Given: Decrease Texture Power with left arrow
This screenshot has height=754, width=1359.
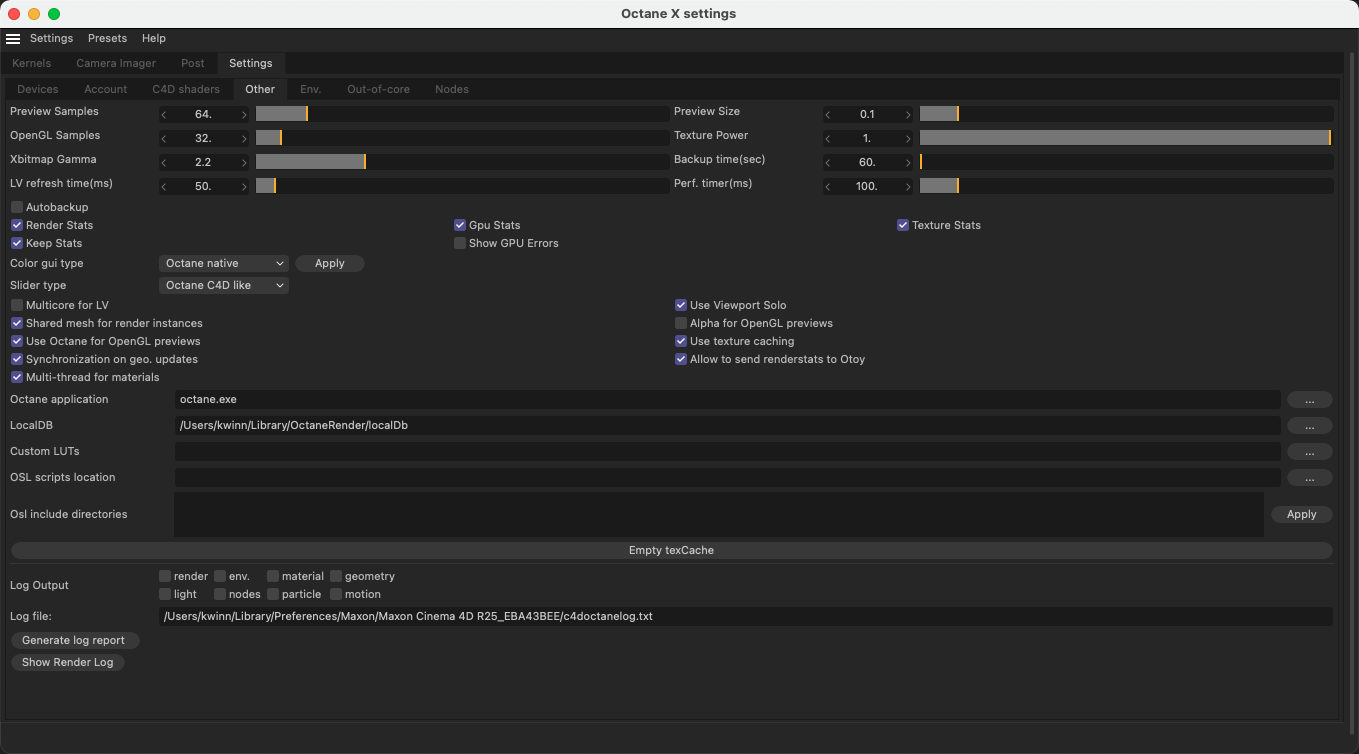Looking at the screenshot, I should [x=828, y=139].
